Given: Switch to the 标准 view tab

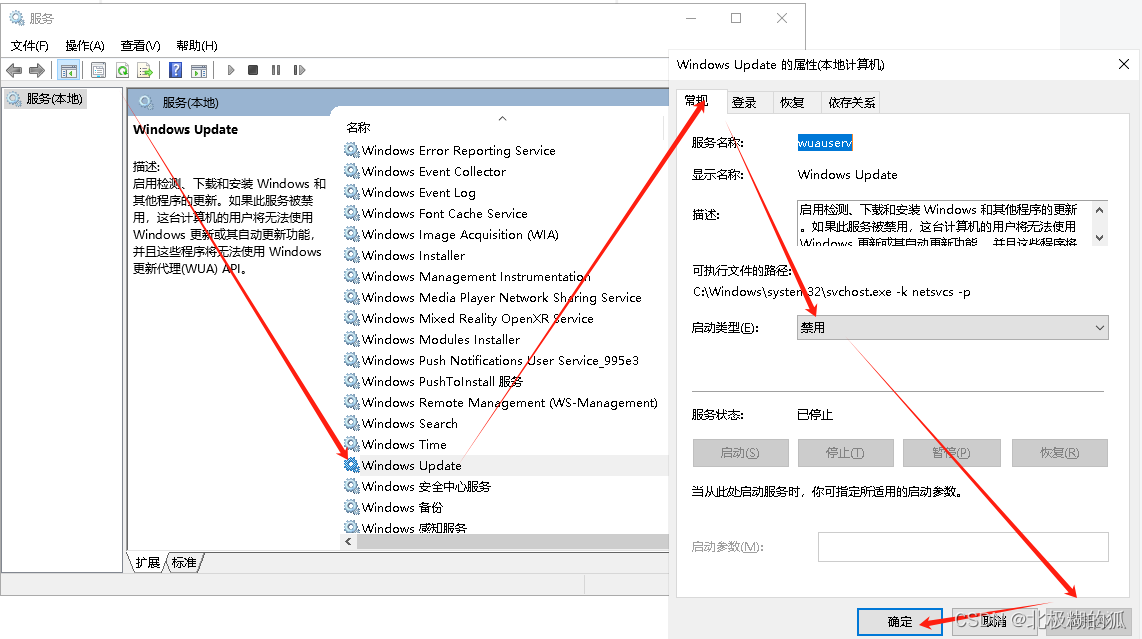Looking at the screenshot, I should pos(184,562).
